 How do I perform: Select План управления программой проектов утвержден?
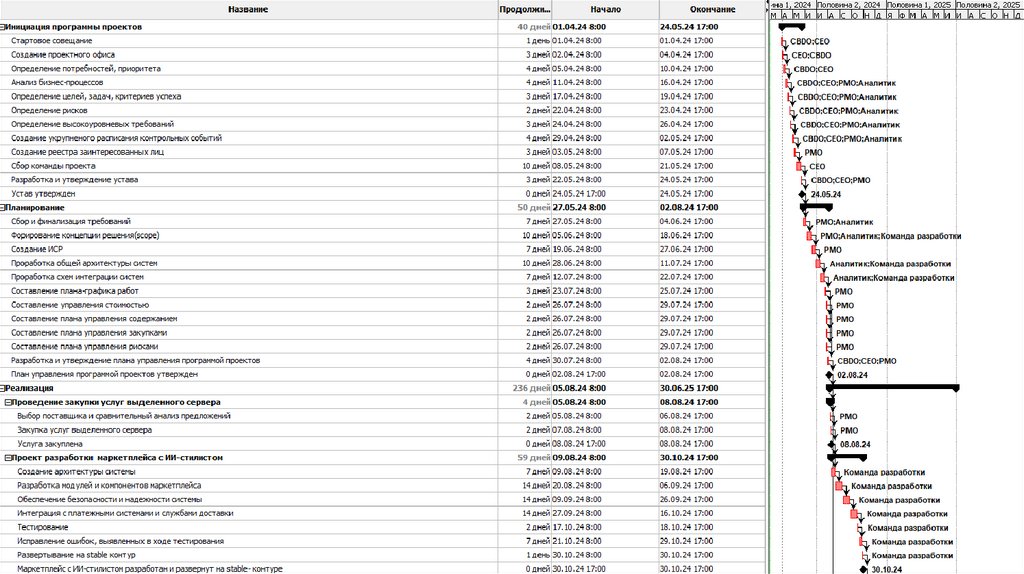coord(104,375)
